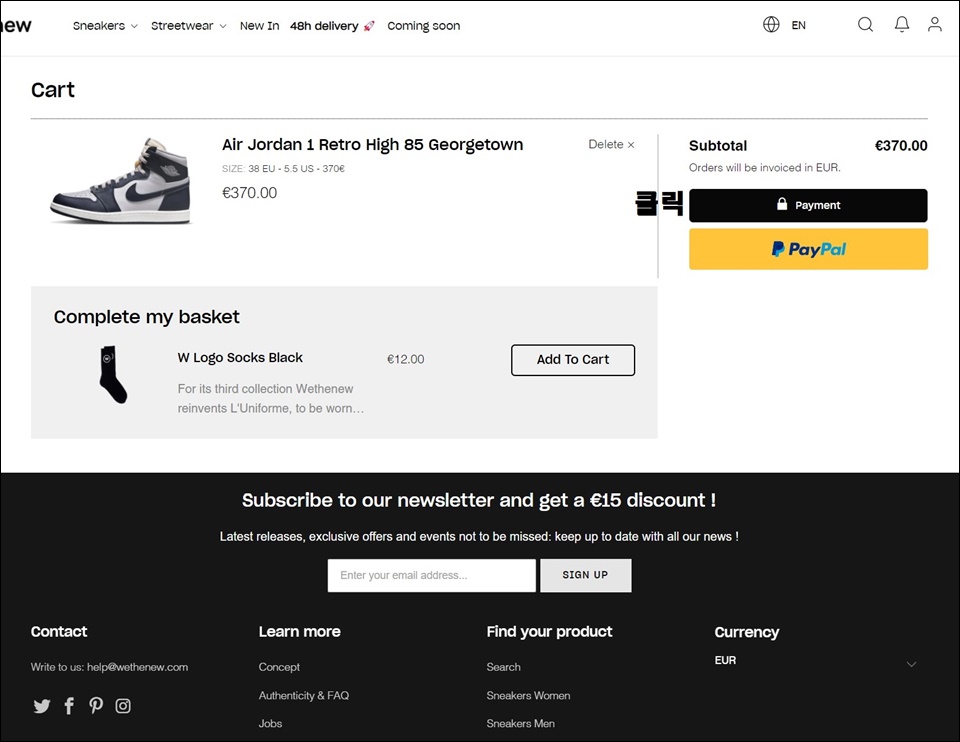Click the help@wethenew.com contact line
Image resolution: width=960 pixels, height=742 pixels.
pos(110,667)
